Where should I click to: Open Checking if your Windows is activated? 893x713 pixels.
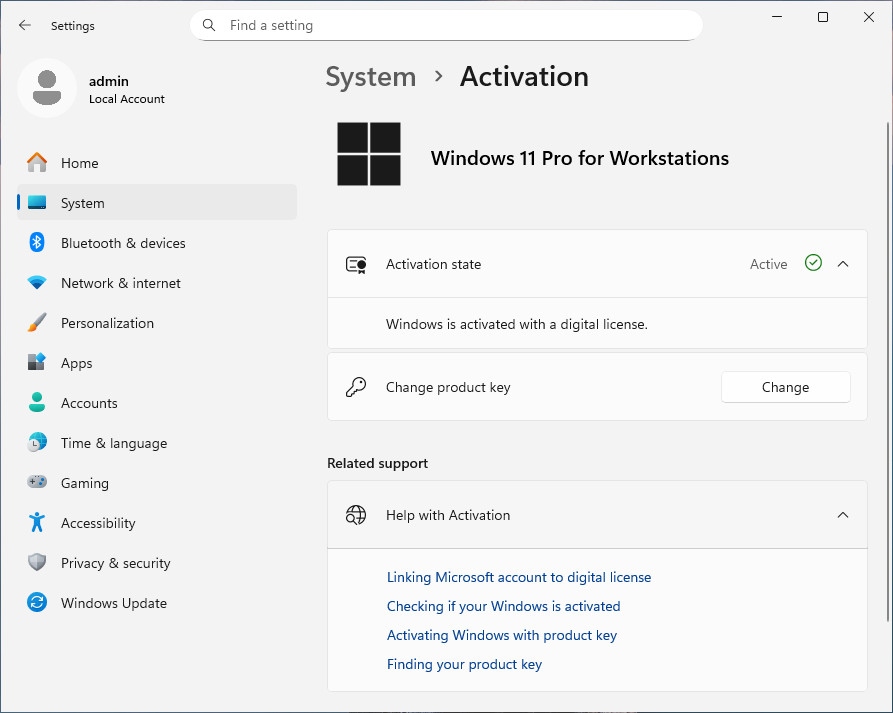[x=503, y=607]
